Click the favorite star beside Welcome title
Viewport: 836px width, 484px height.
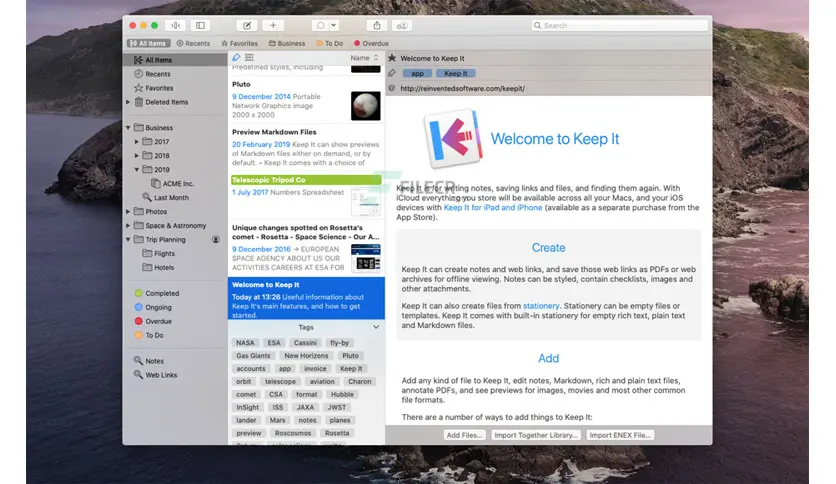[x=392, y=58]
